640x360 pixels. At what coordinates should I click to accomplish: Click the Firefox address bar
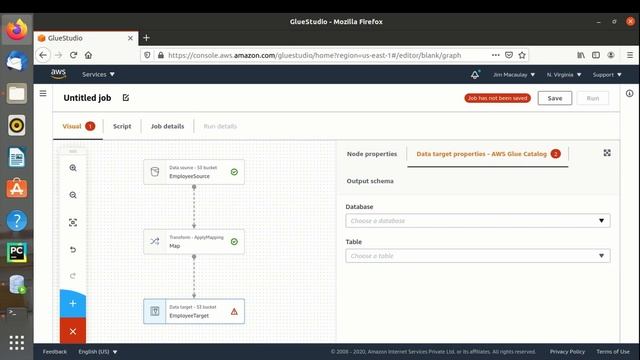point(314,55)
